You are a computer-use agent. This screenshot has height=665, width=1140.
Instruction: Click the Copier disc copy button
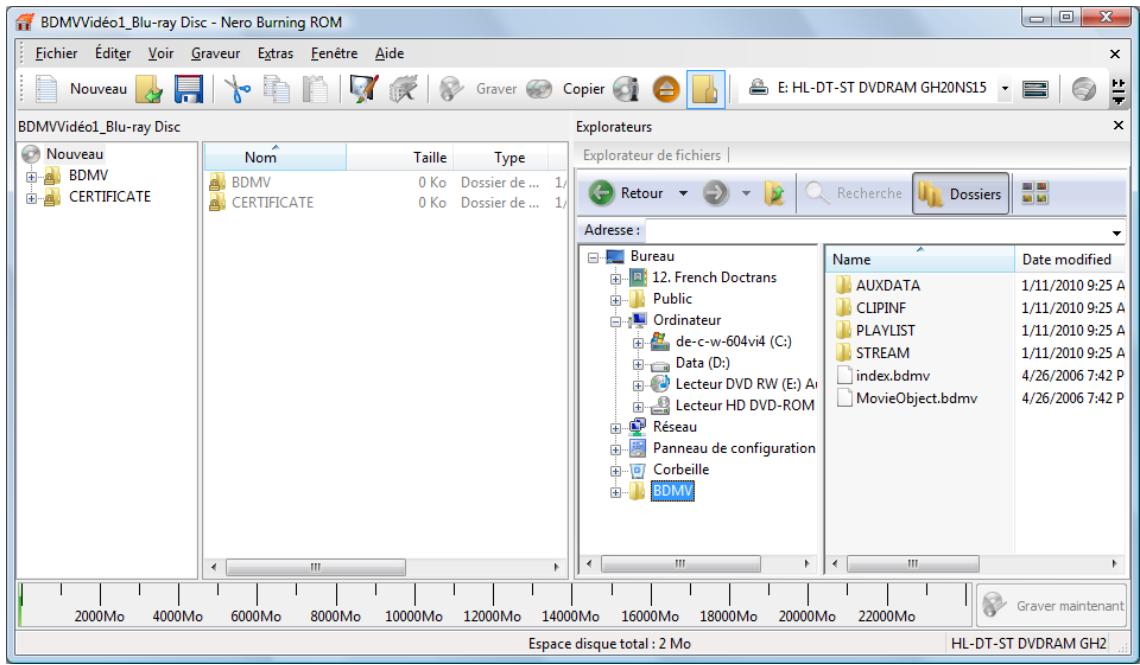pos(566,89)
